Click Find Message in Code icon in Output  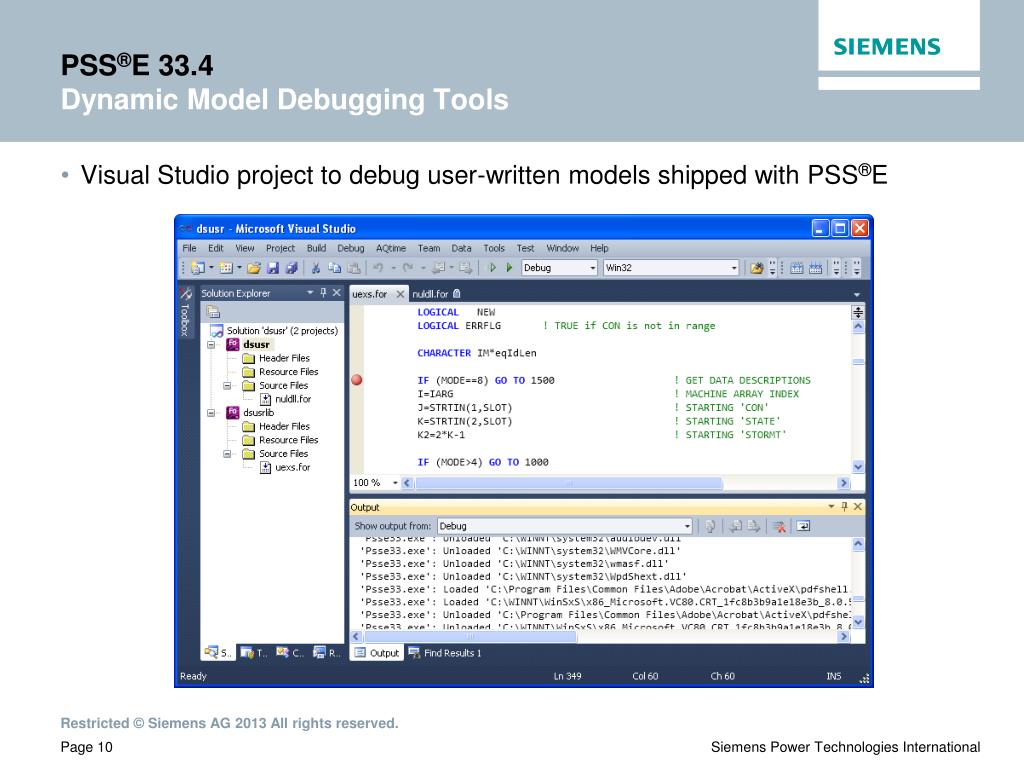pos(710,526)
